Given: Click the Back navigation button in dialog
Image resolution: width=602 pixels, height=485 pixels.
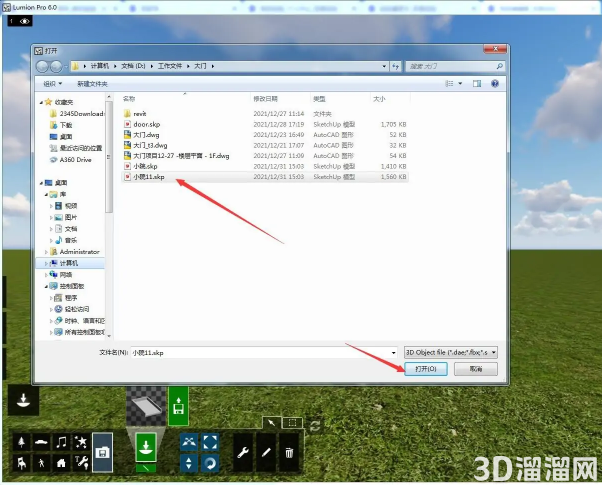Looking at the screenshot, I should 42,66.
